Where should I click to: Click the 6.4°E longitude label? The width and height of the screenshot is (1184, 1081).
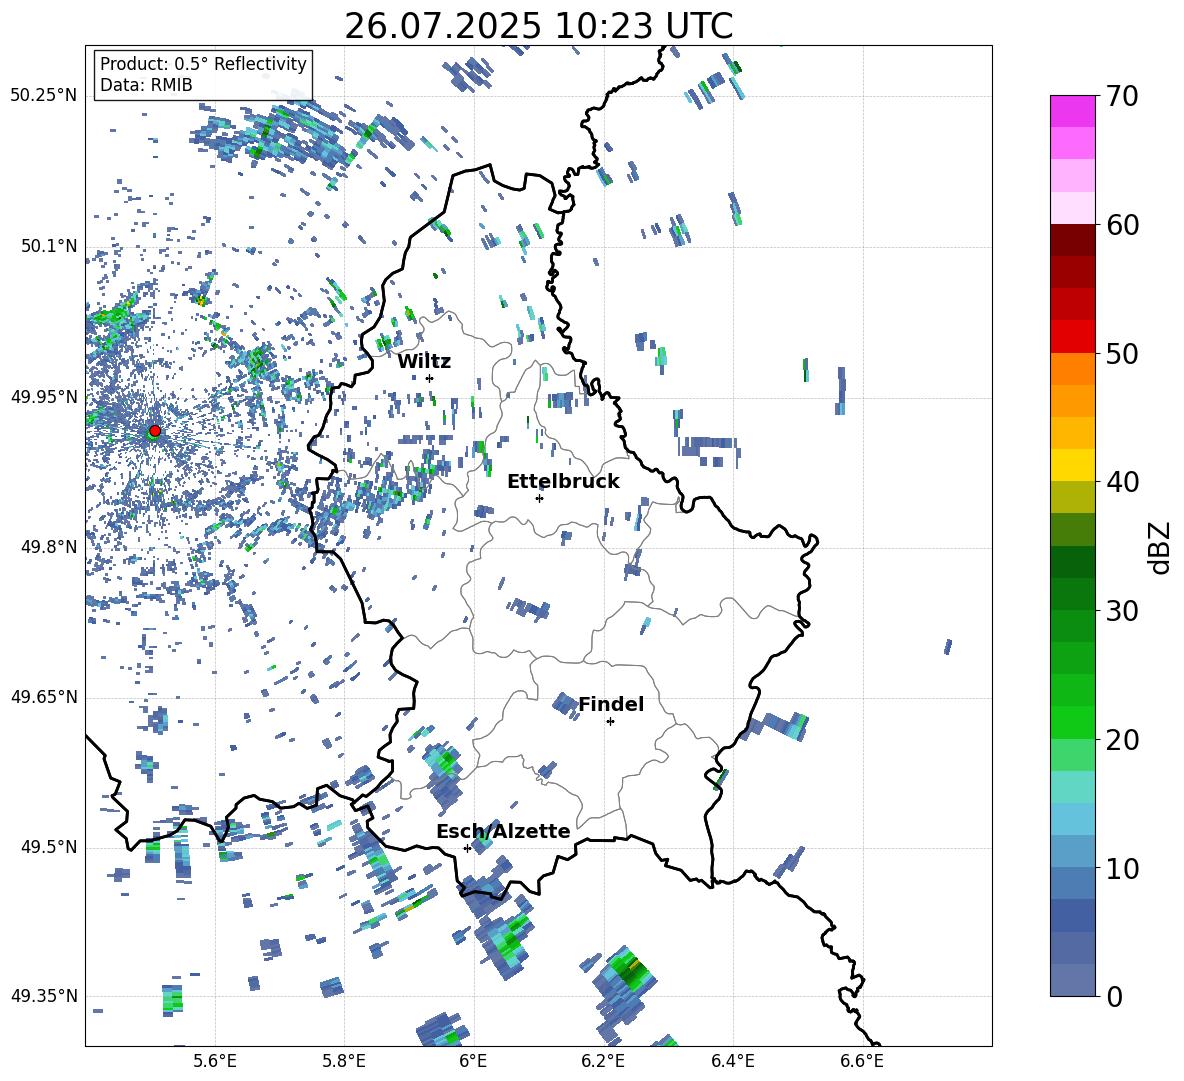click(x=732, y=1062)
